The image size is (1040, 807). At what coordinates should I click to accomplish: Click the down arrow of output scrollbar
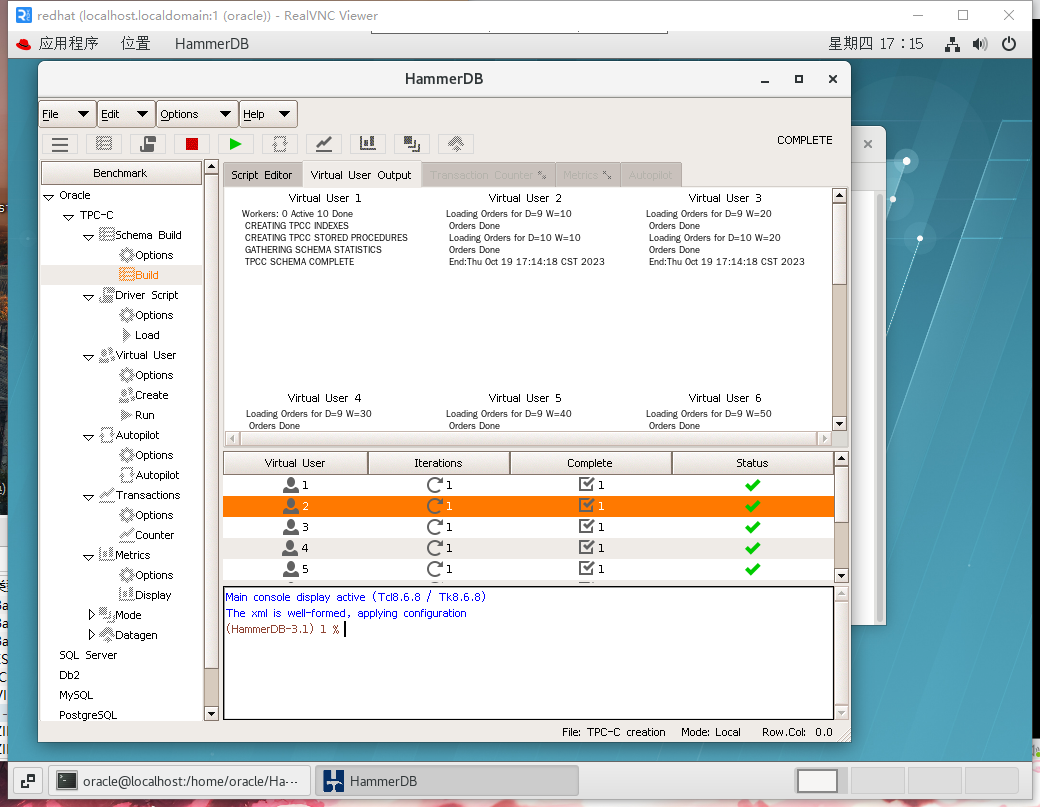pyautogui.click(x=839, y=424)
